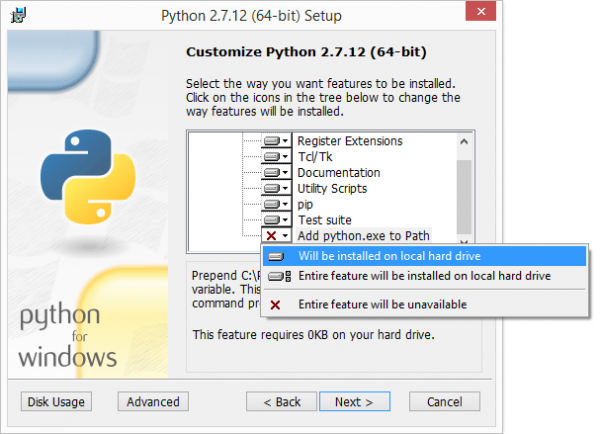
Task: Expand dropdown arrow next to Test suite
Action: click(x=286, y=220)
